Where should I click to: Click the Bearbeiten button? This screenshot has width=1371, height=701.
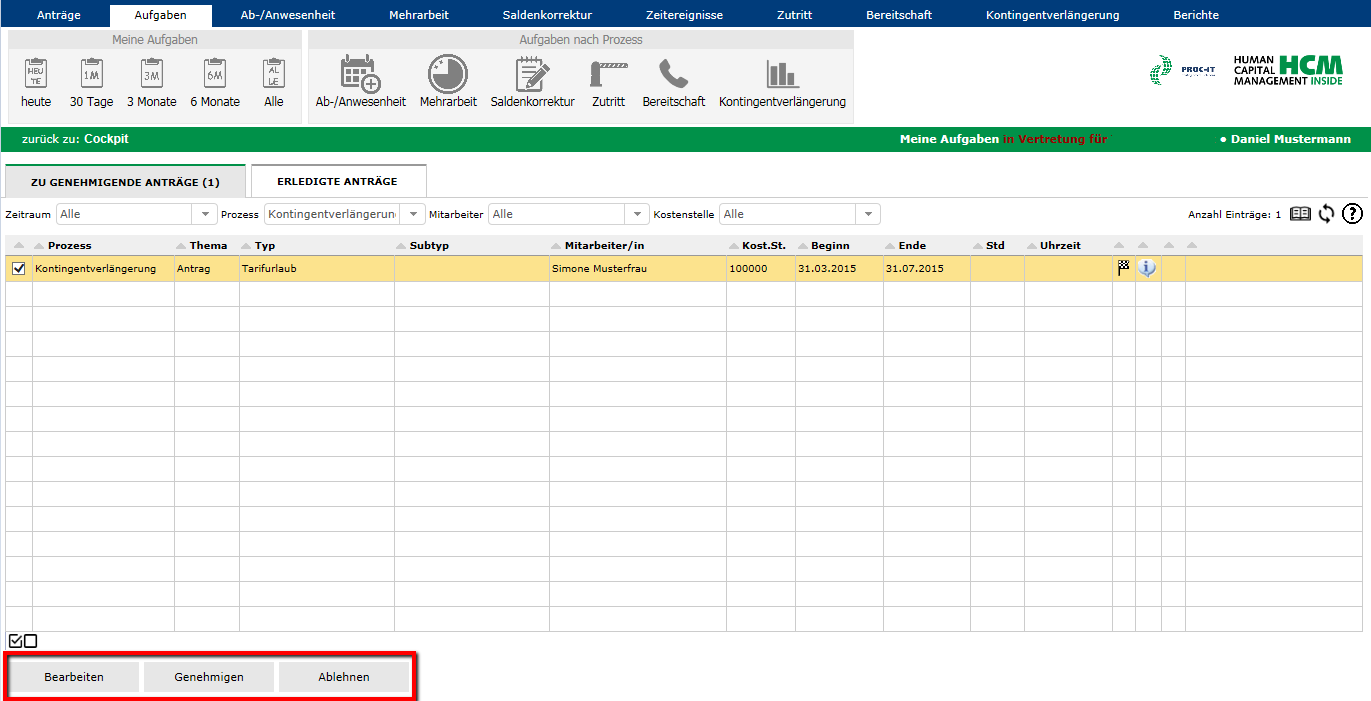[74, 677]
